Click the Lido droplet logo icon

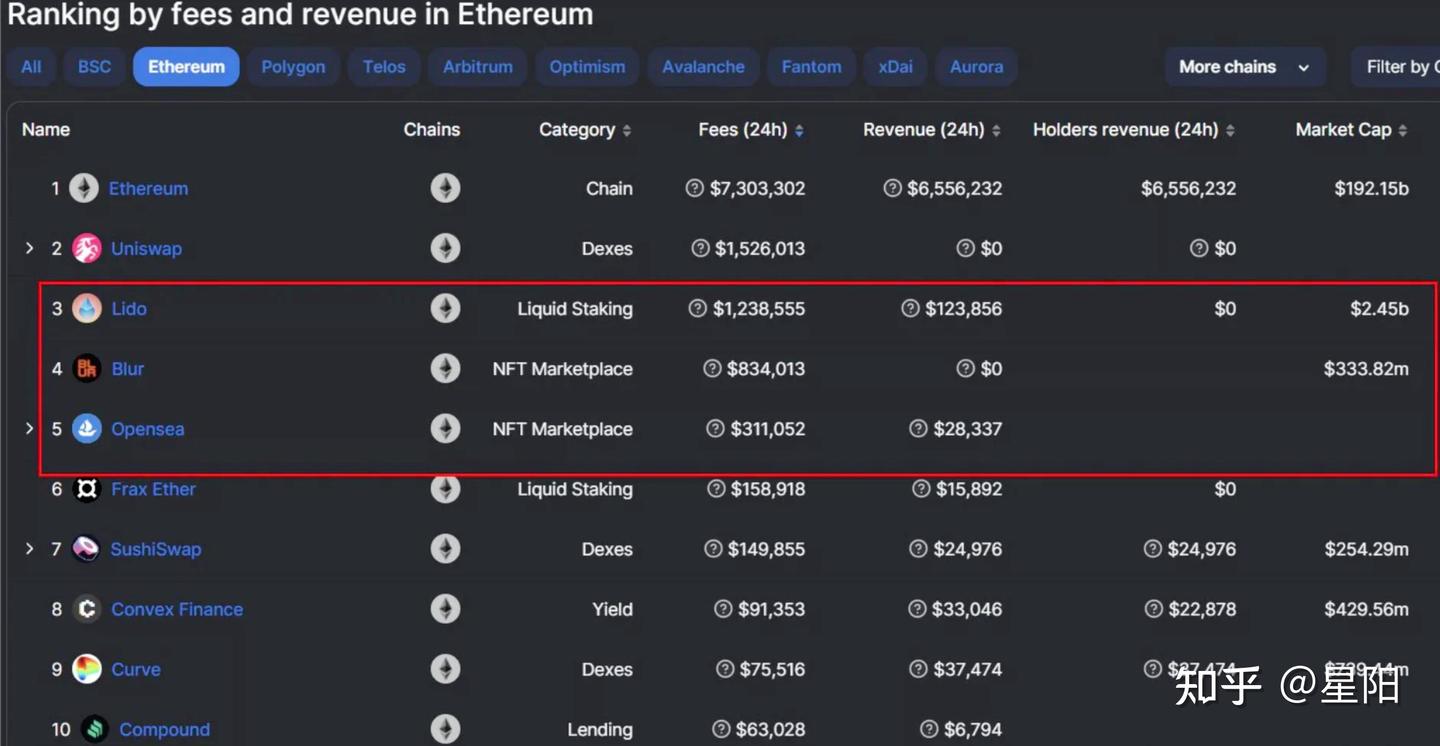point(87,309)
